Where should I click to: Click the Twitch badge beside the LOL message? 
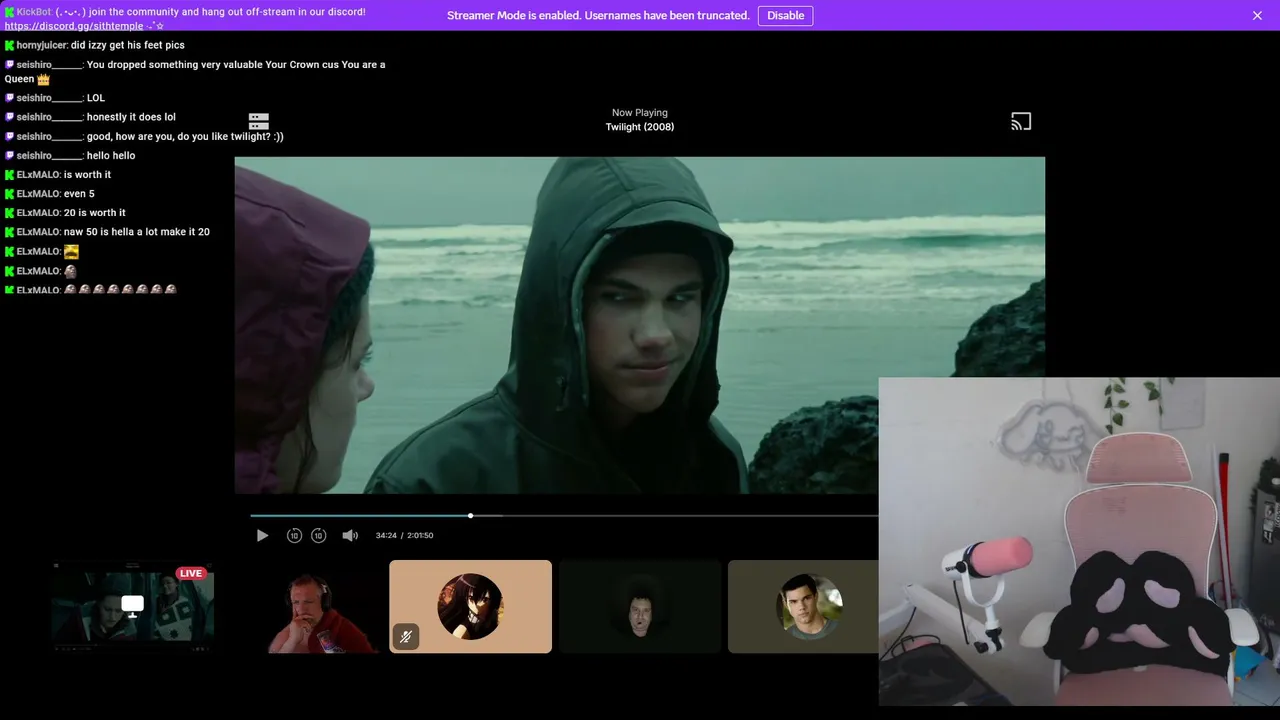(x=10, y=98)
